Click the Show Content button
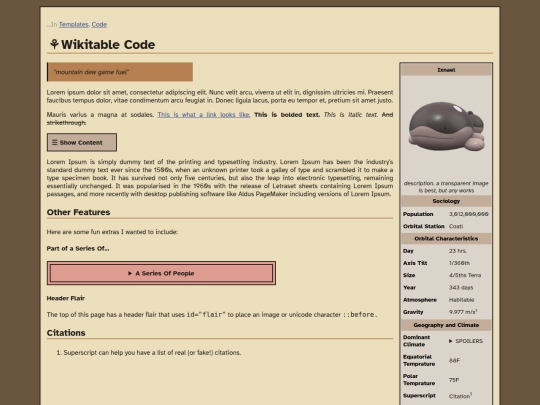 (x=82, y=142)
